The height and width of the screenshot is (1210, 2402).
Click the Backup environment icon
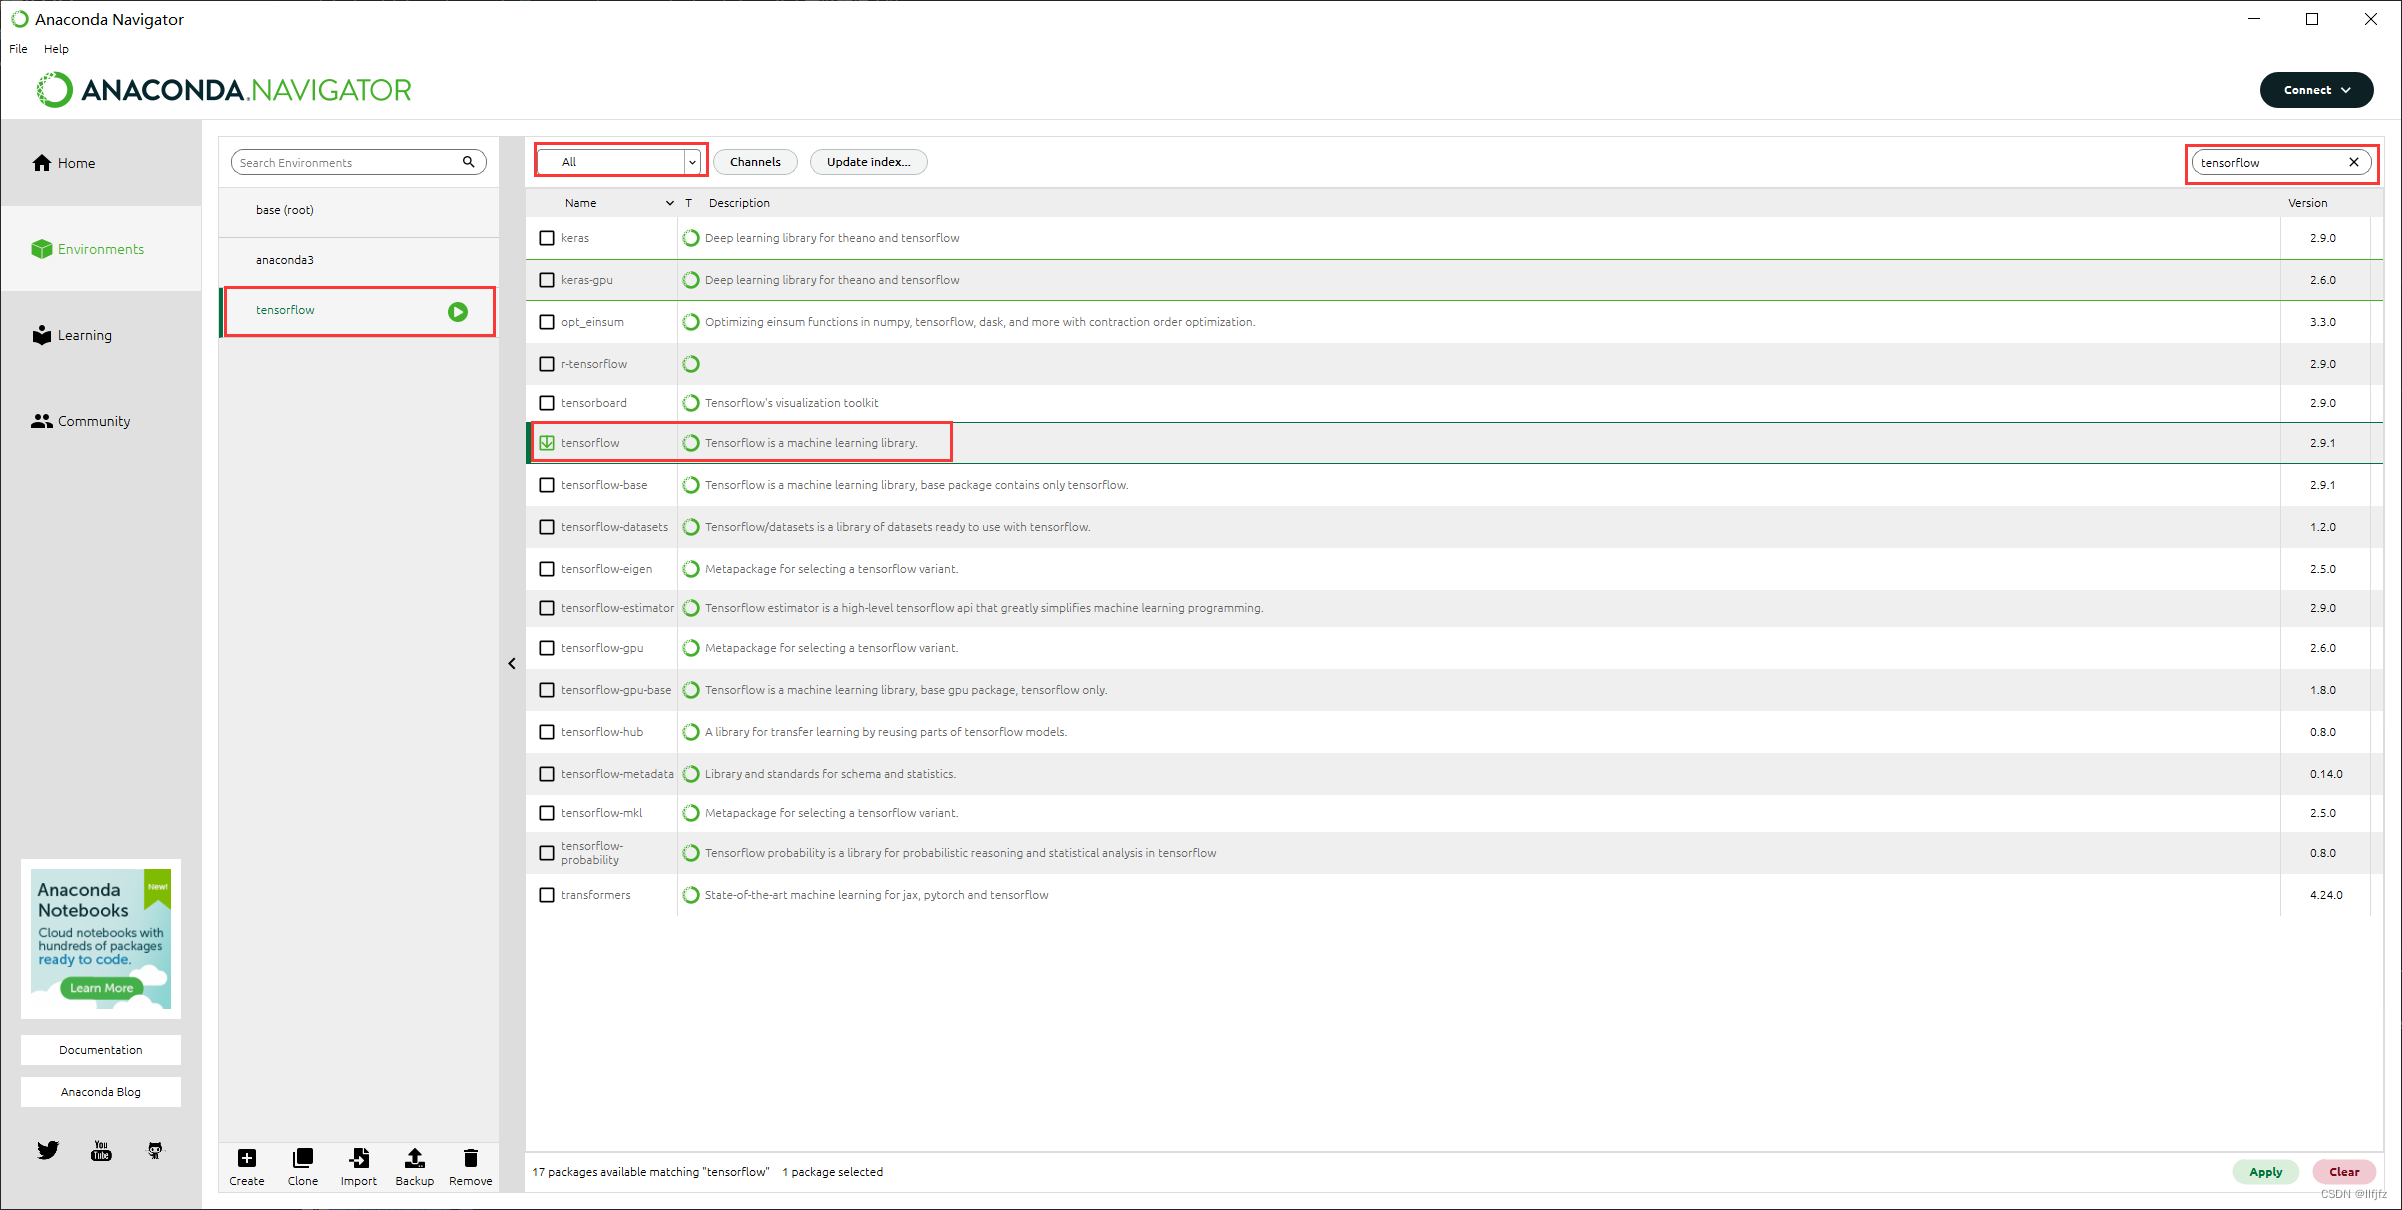tap(415, 1158)
